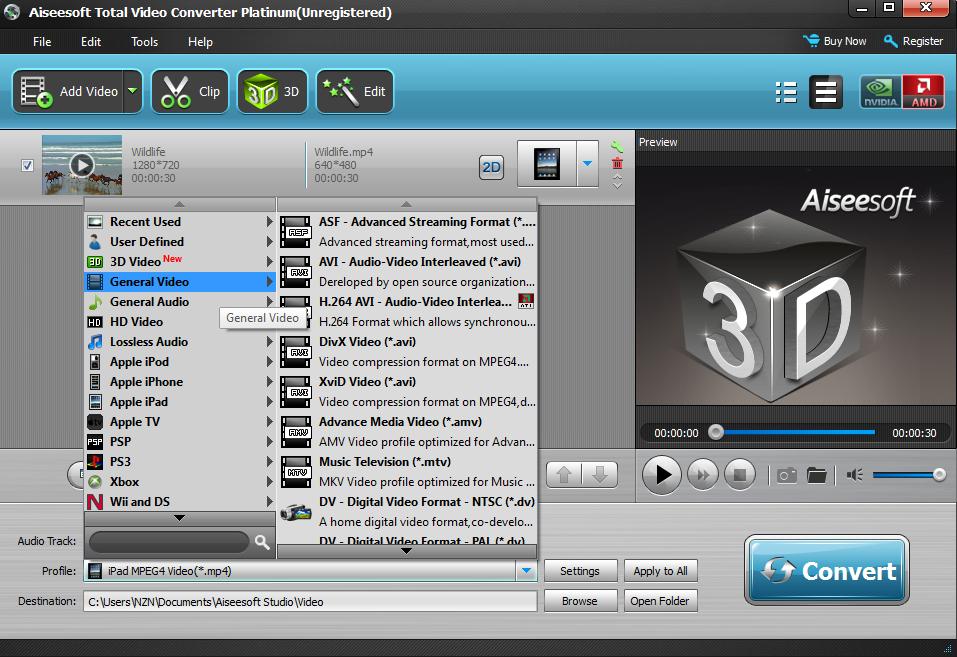Uncheck the Wildlife video checkbox
Screen dimensions: 957x657
(x=27, y=164)
